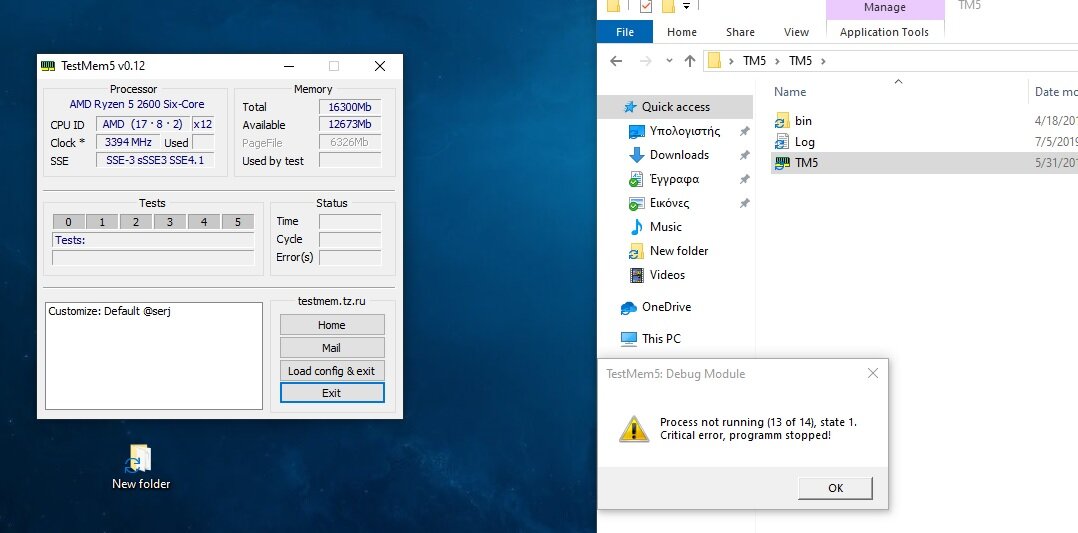The width and height of the screenshot is (1078, 533).
Task: Click the empty Error(s) status field
Action: [350, 257]
